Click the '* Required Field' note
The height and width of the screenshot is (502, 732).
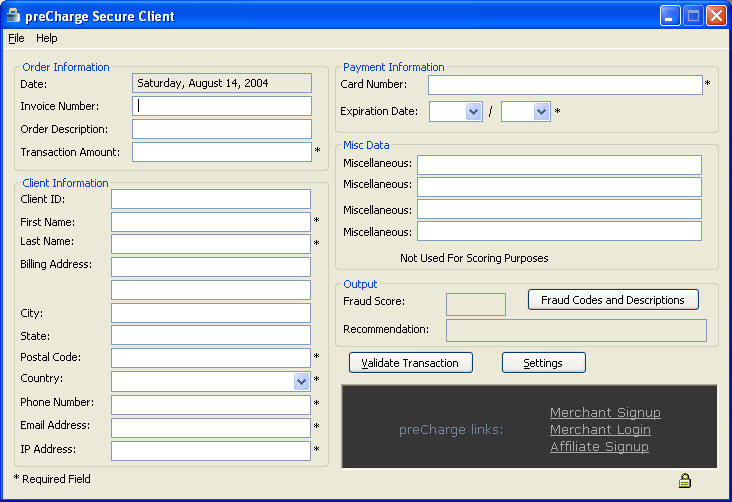coord(52,479)
